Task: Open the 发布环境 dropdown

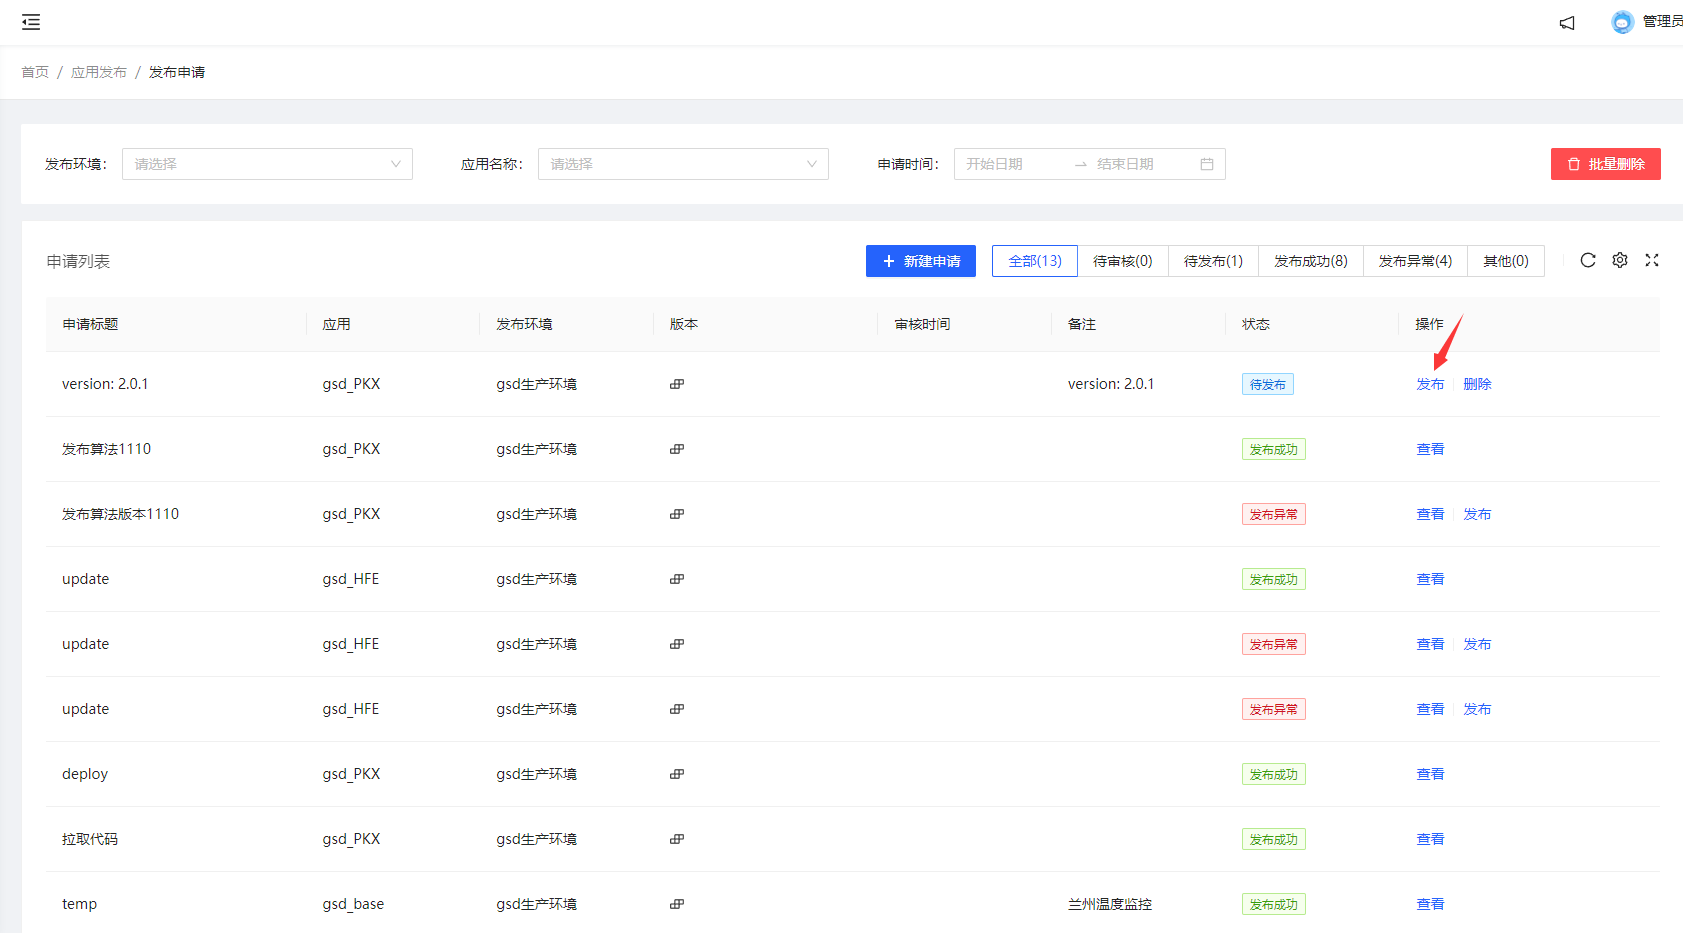Action: (267, 164)
